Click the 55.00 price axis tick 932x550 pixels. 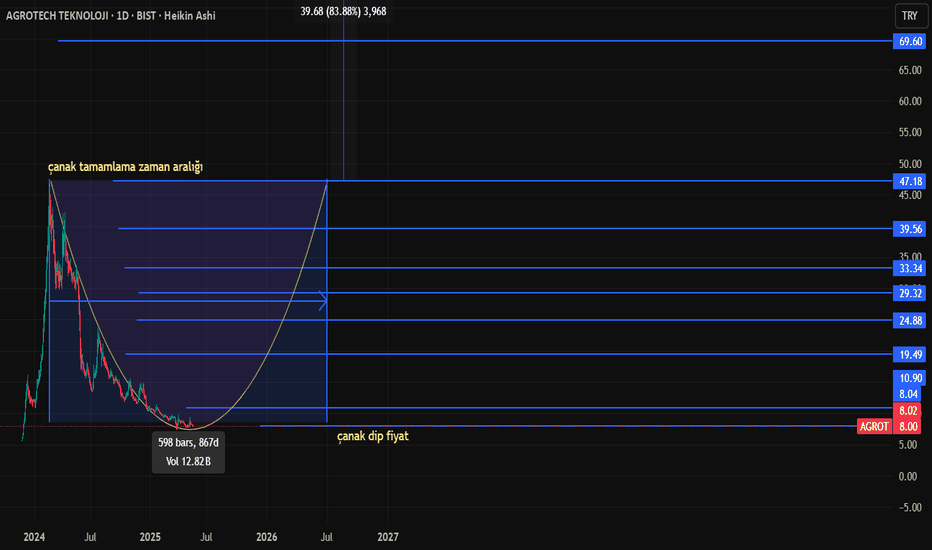(910, 132)
